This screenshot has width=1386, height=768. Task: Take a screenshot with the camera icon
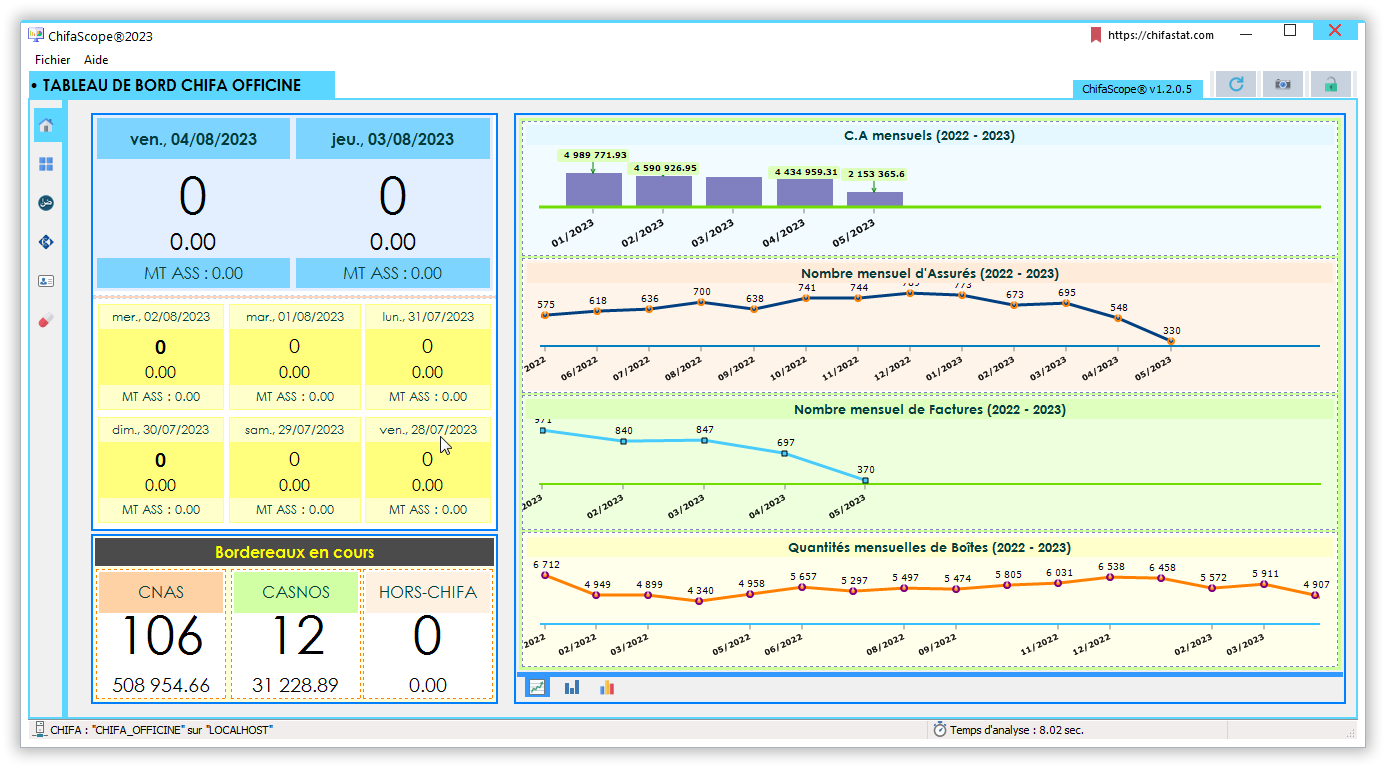click(x=1283, y=85)
